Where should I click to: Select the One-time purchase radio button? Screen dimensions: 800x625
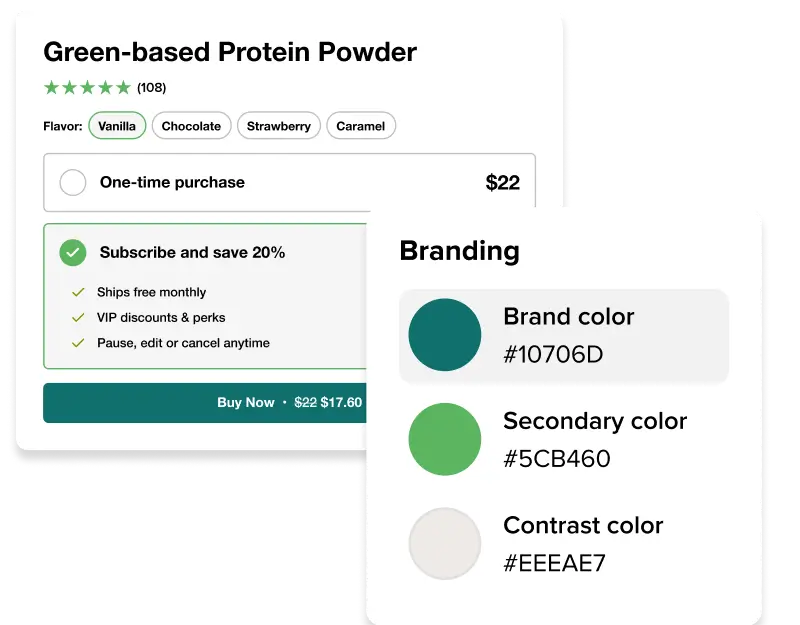coord(71,183)
